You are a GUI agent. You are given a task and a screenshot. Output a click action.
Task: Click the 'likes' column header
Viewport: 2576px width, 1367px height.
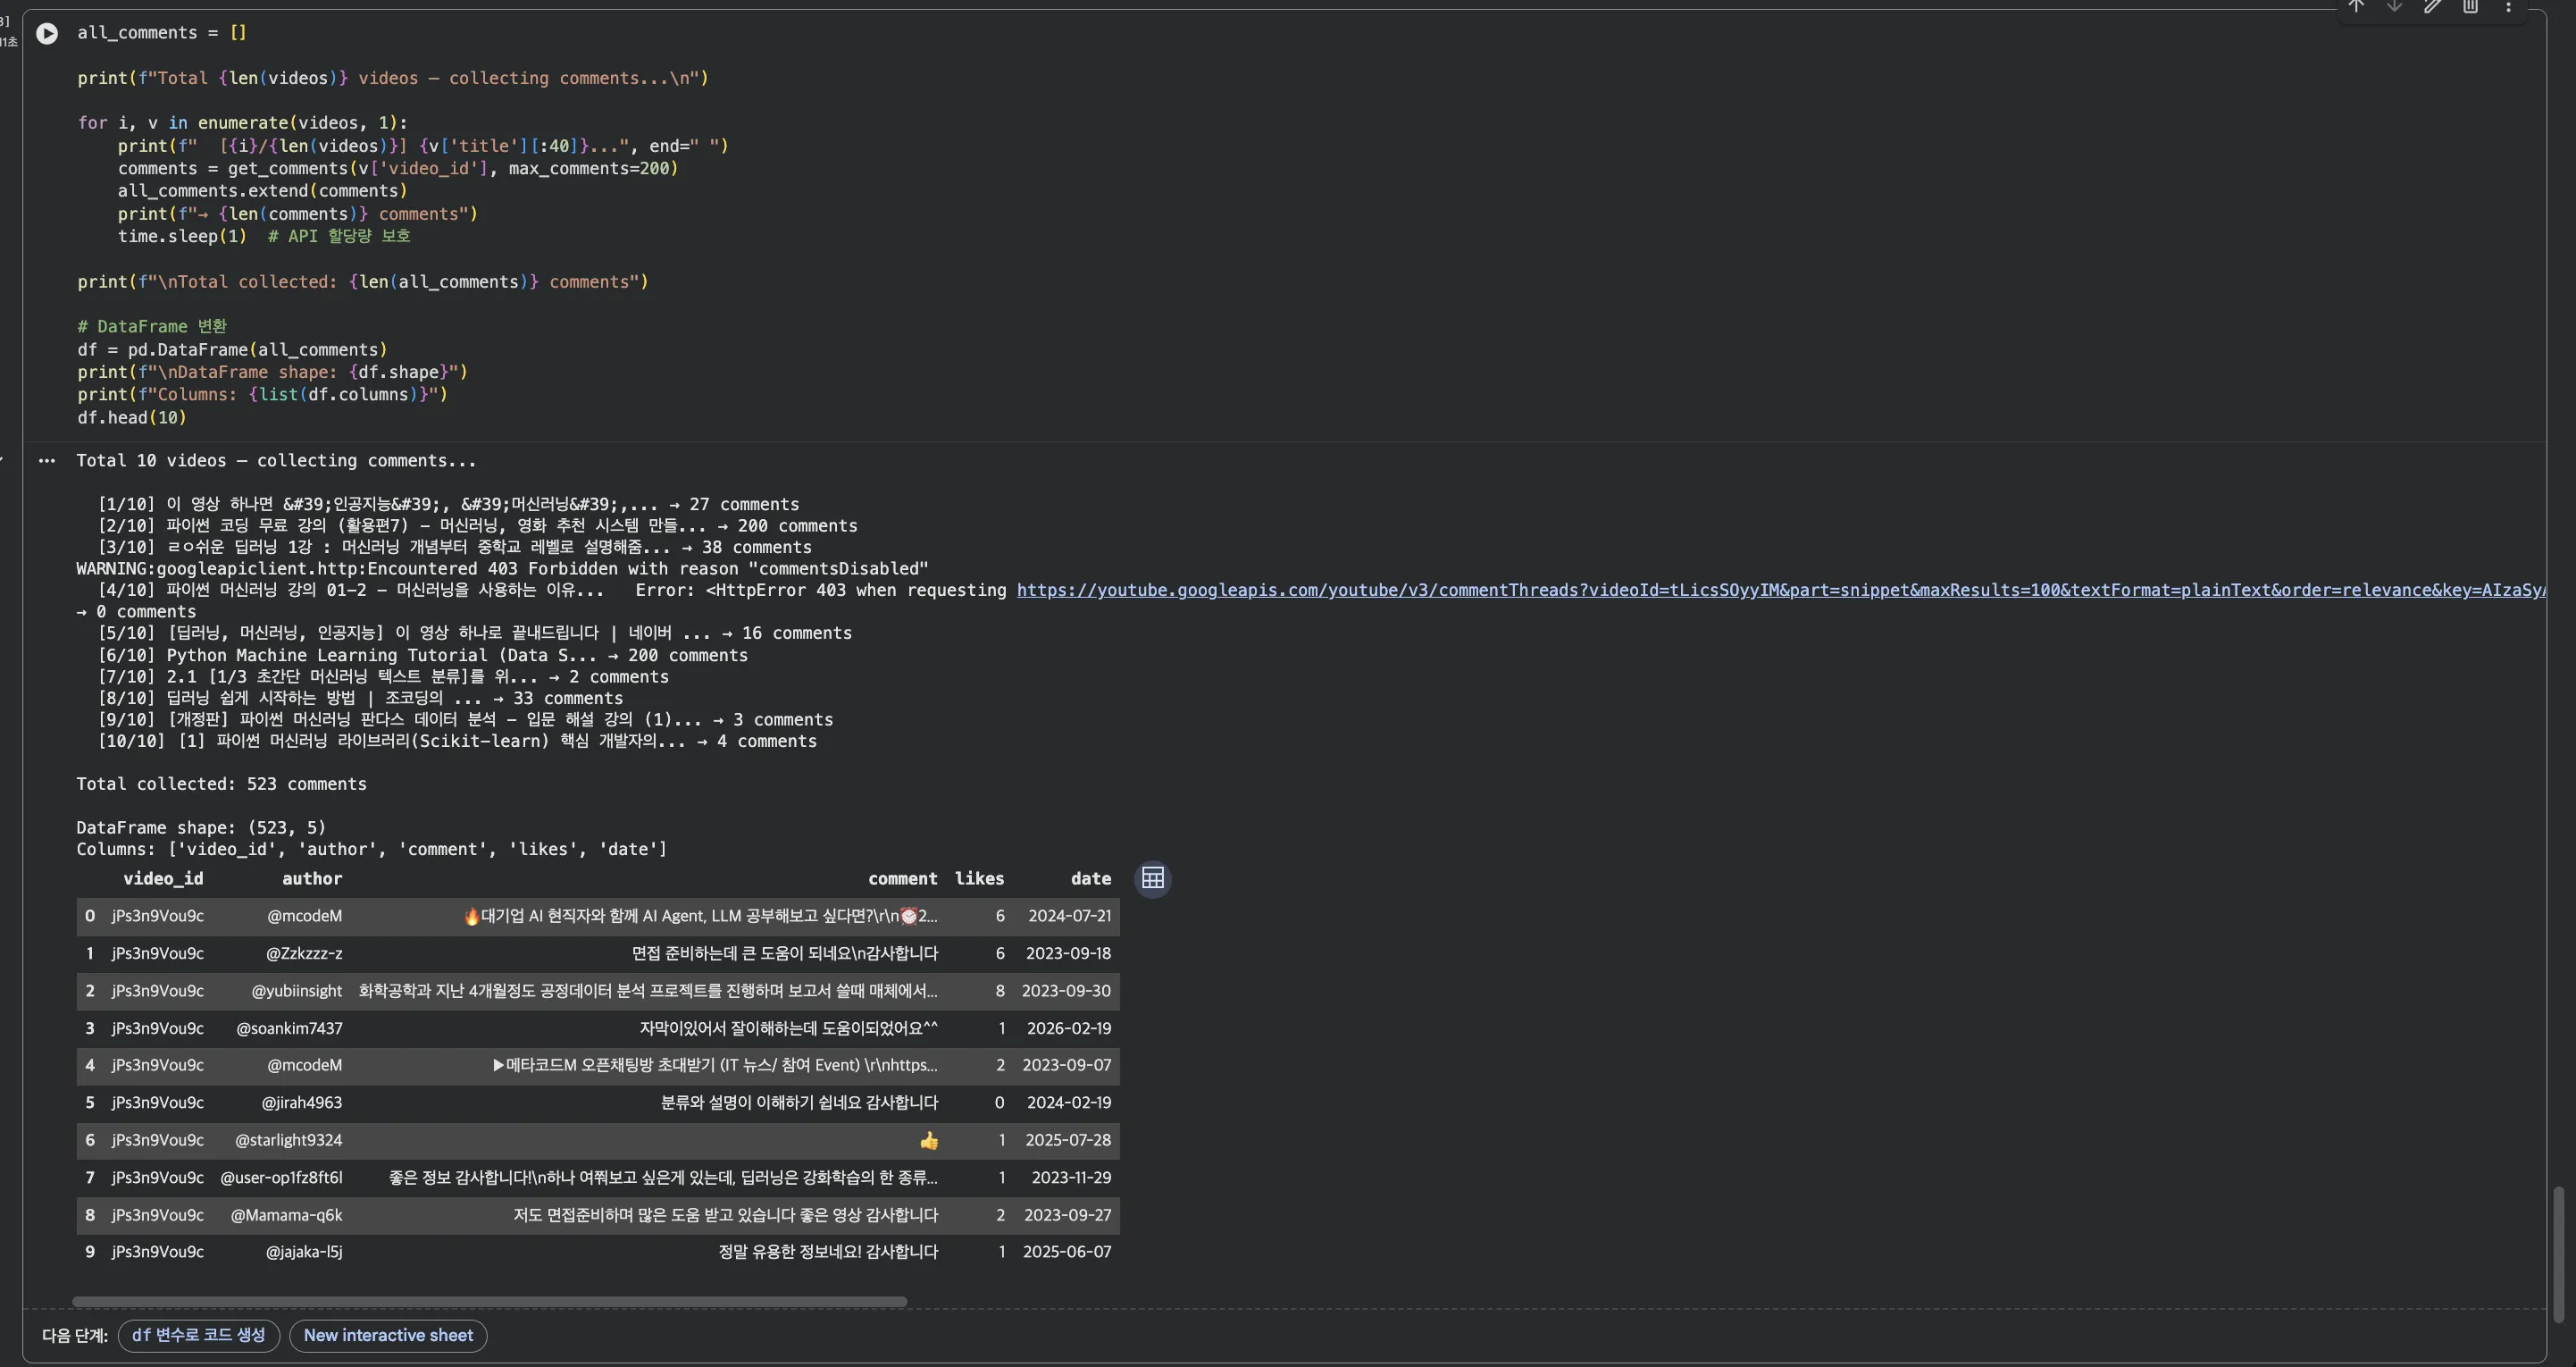pos(979,878)
